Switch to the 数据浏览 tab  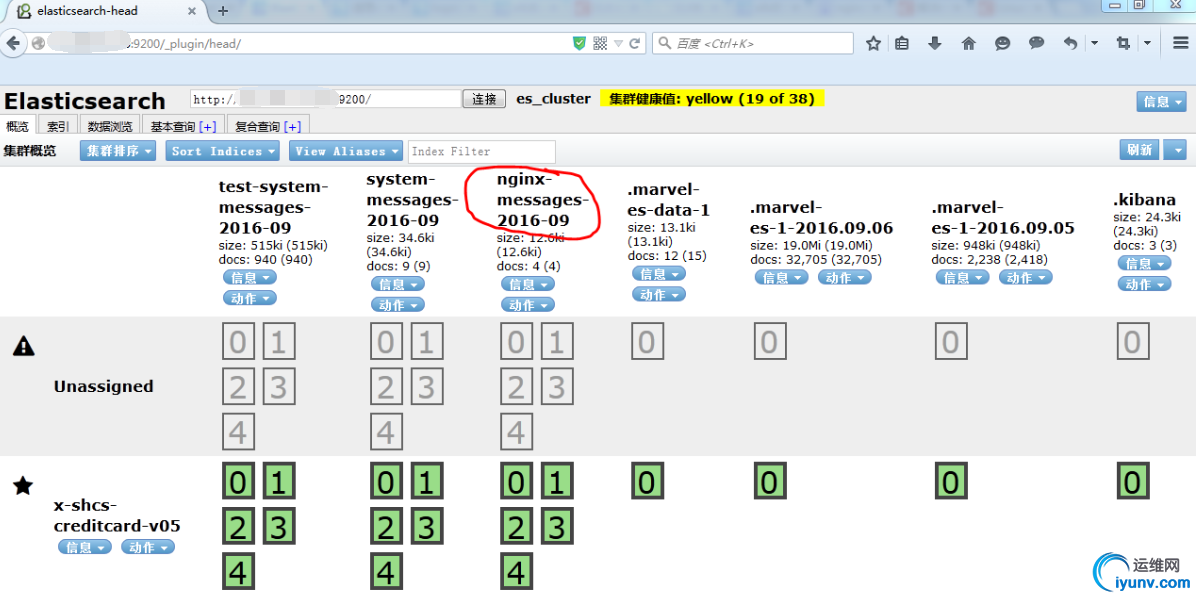[110, 126]
